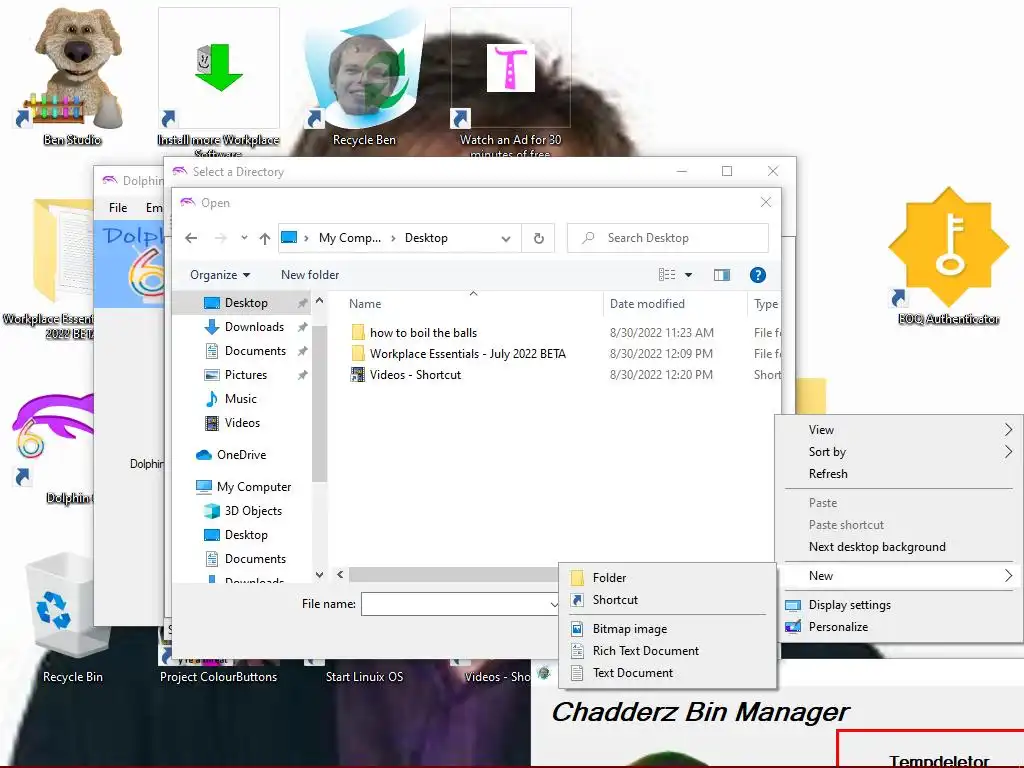This screenshot has width=1024, height=768.
Task: Select Videos in the sidebar
Action: pyautogui.click(x=242, y=423)
